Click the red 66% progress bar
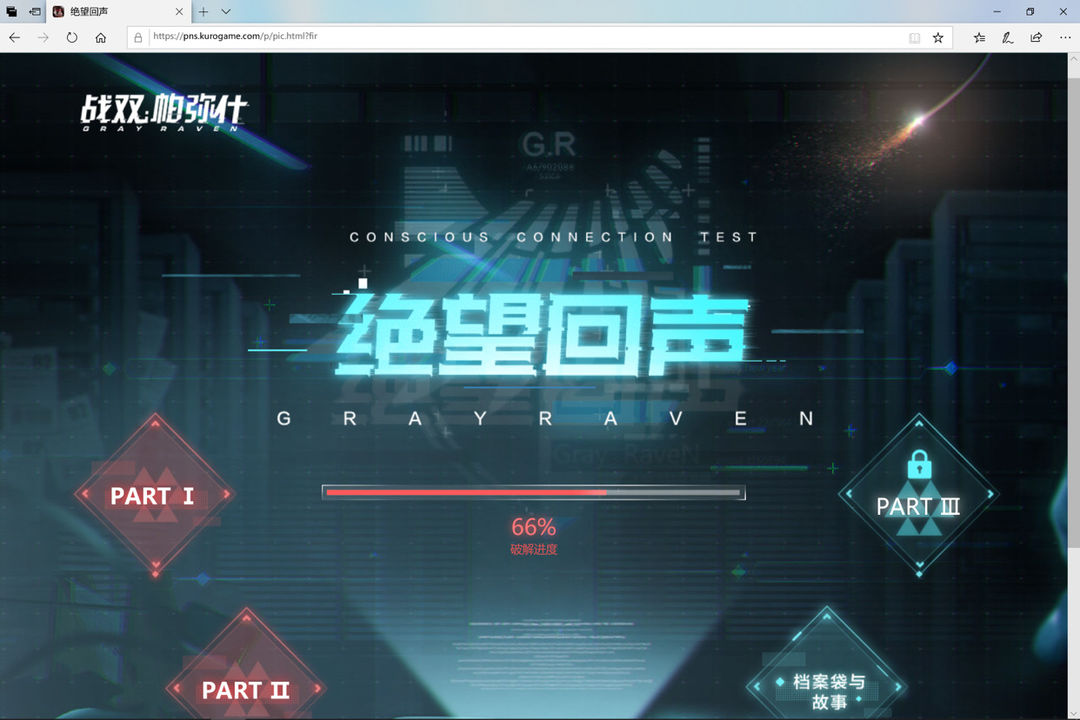 [x=533, y=493]
